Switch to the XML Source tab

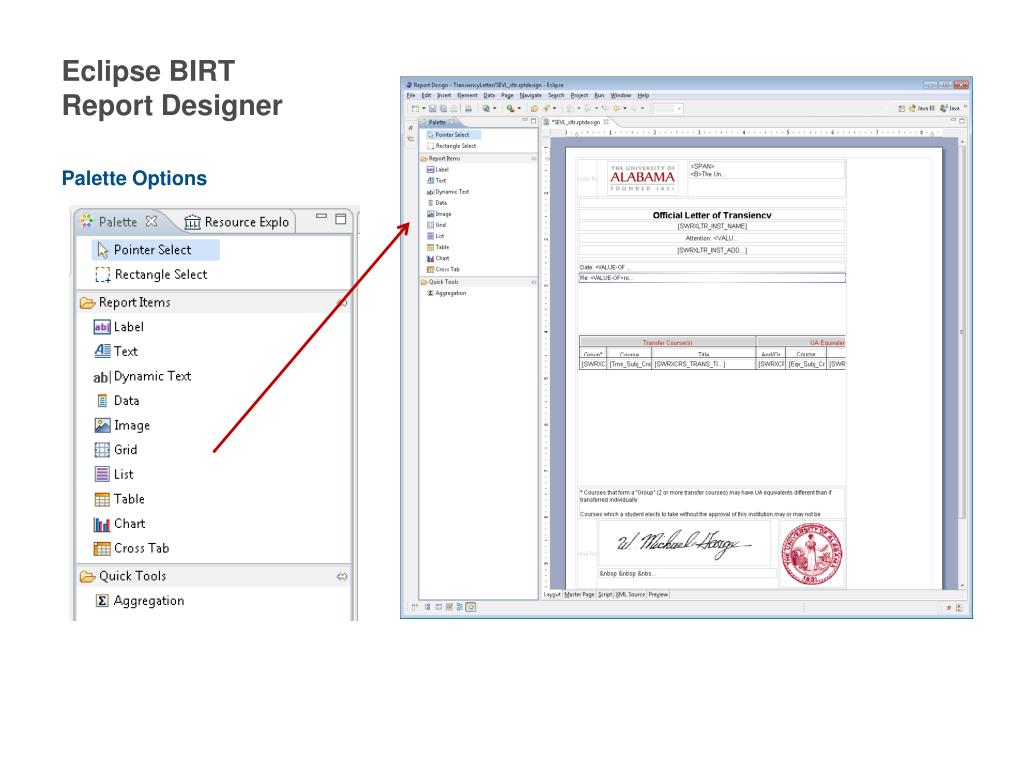(630, 594)
